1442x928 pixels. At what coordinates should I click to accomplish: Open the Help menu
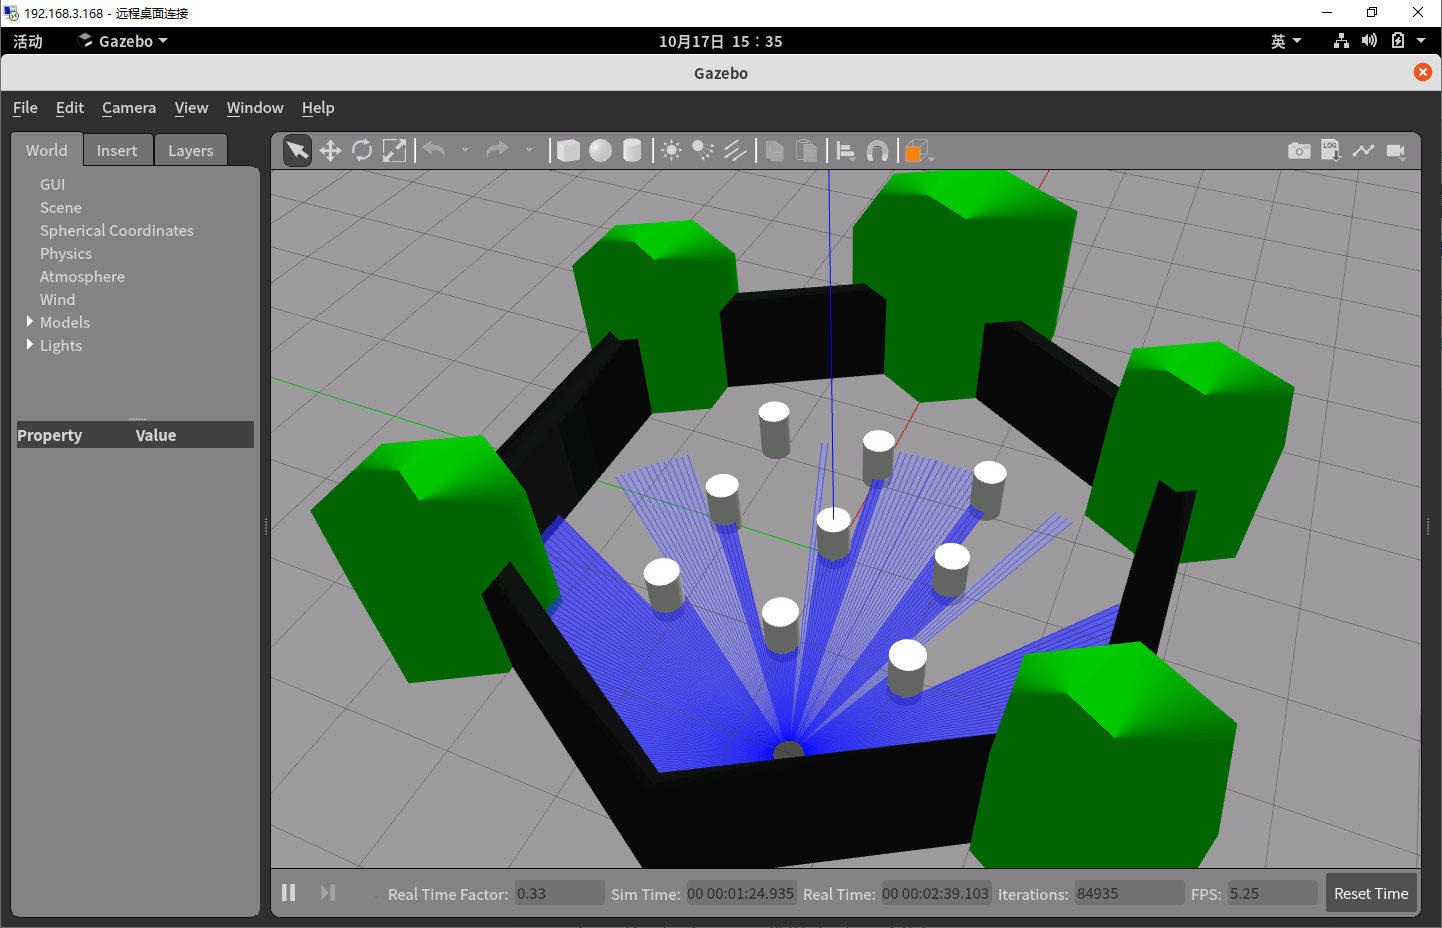(x=318, y=108)
